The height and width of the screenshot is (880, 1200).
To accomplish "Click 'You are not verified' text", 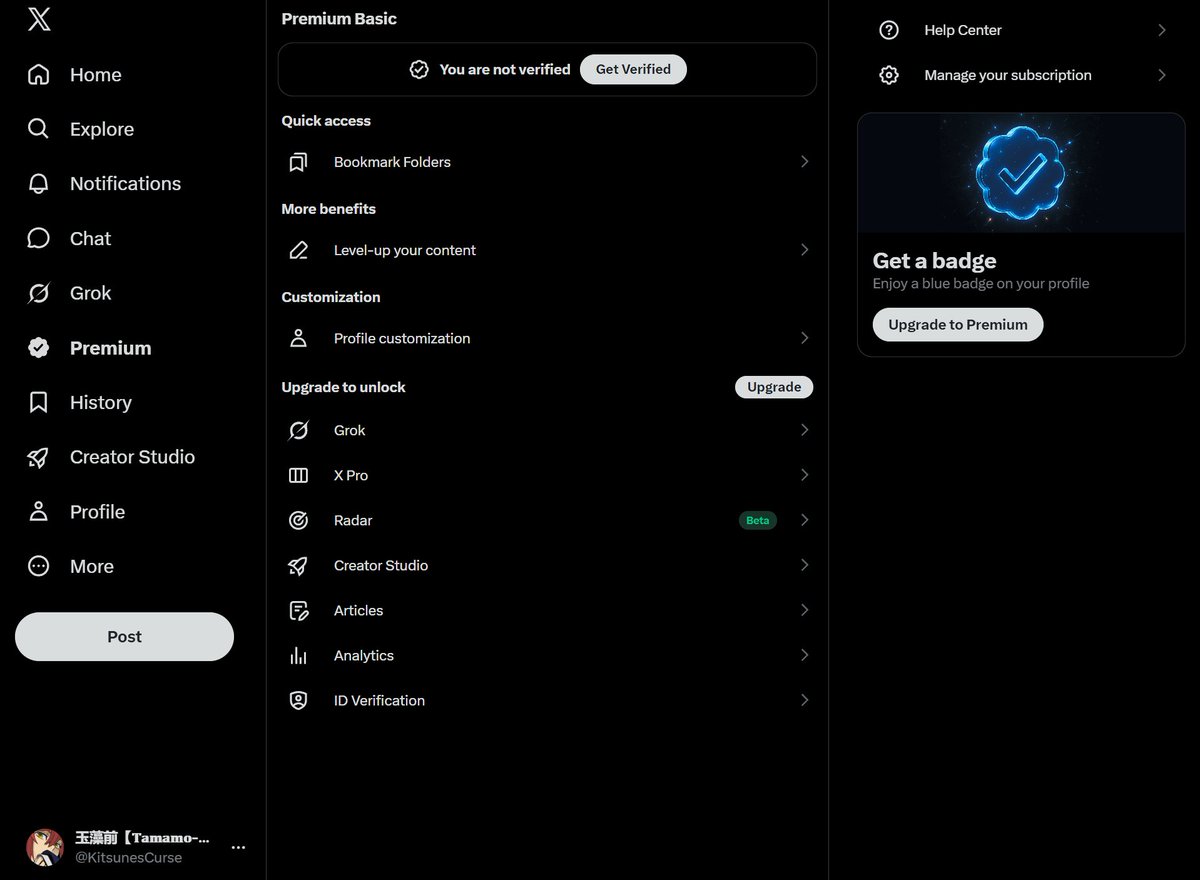I will (505, 69).
